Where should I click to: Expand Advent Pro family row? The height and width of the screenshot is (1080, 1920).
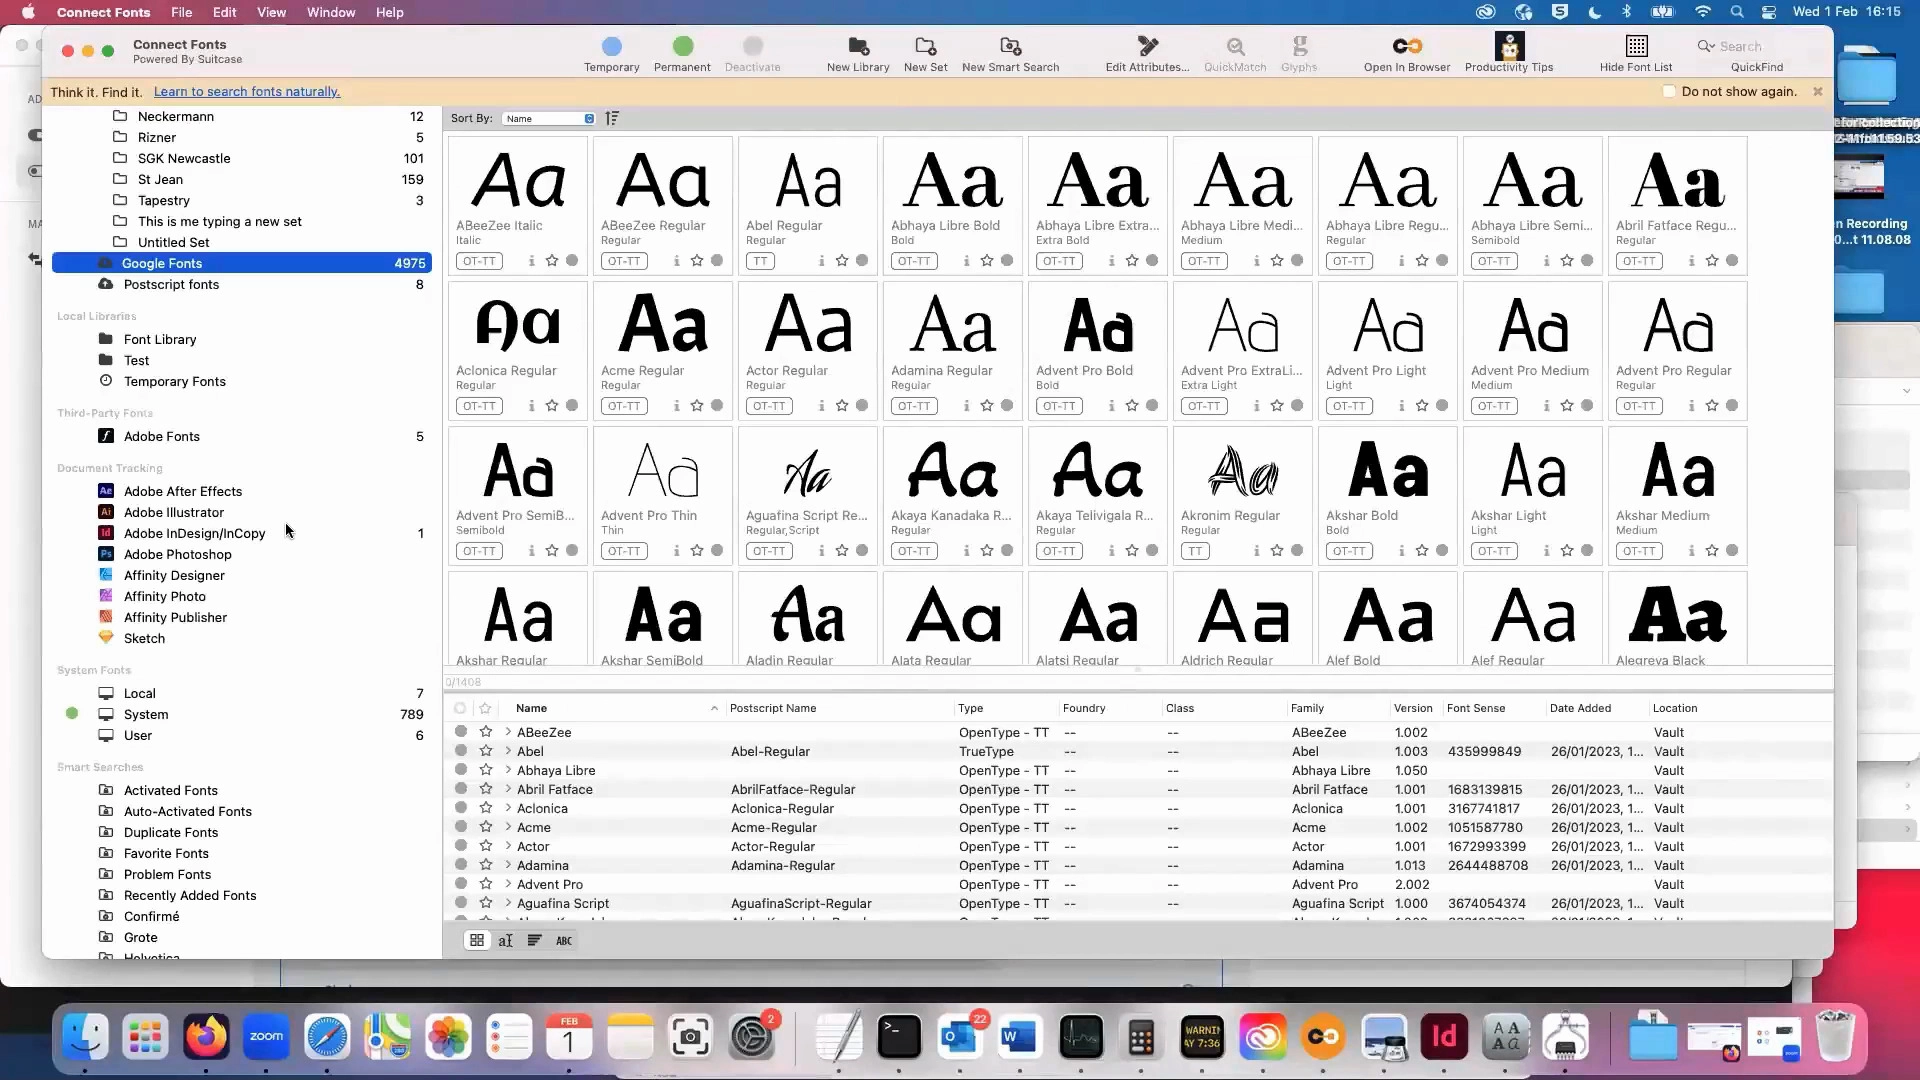click(x=508, y=884)
